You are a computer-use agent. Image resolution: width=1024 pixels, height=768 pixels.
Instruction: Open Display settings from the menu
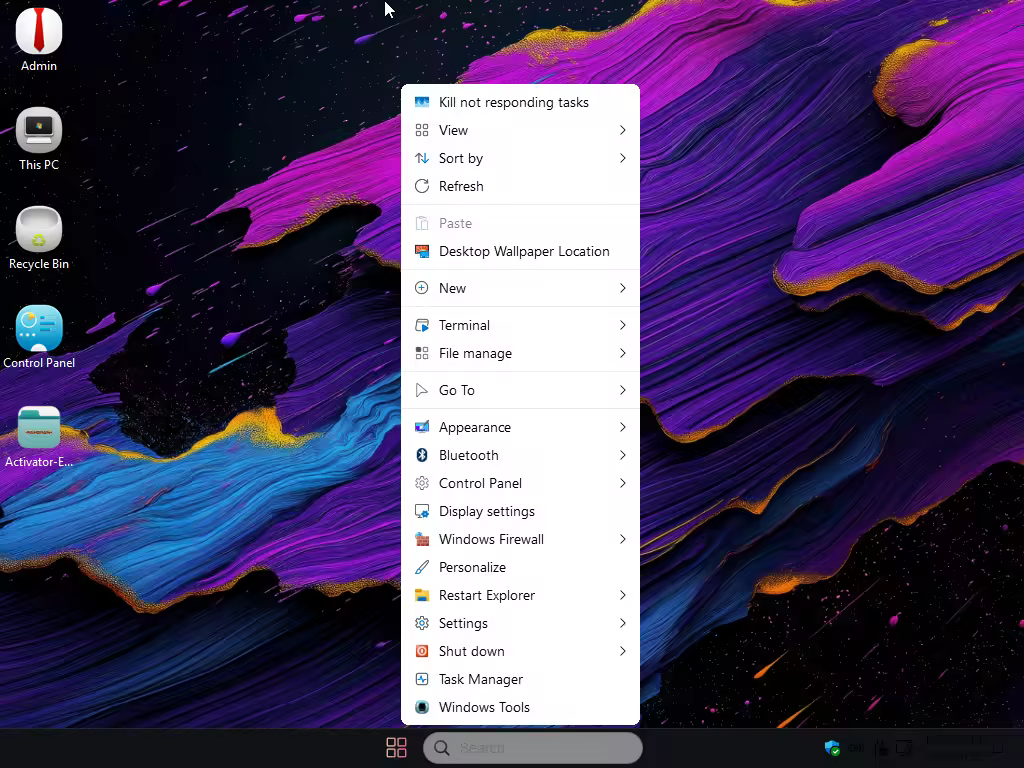486,511
